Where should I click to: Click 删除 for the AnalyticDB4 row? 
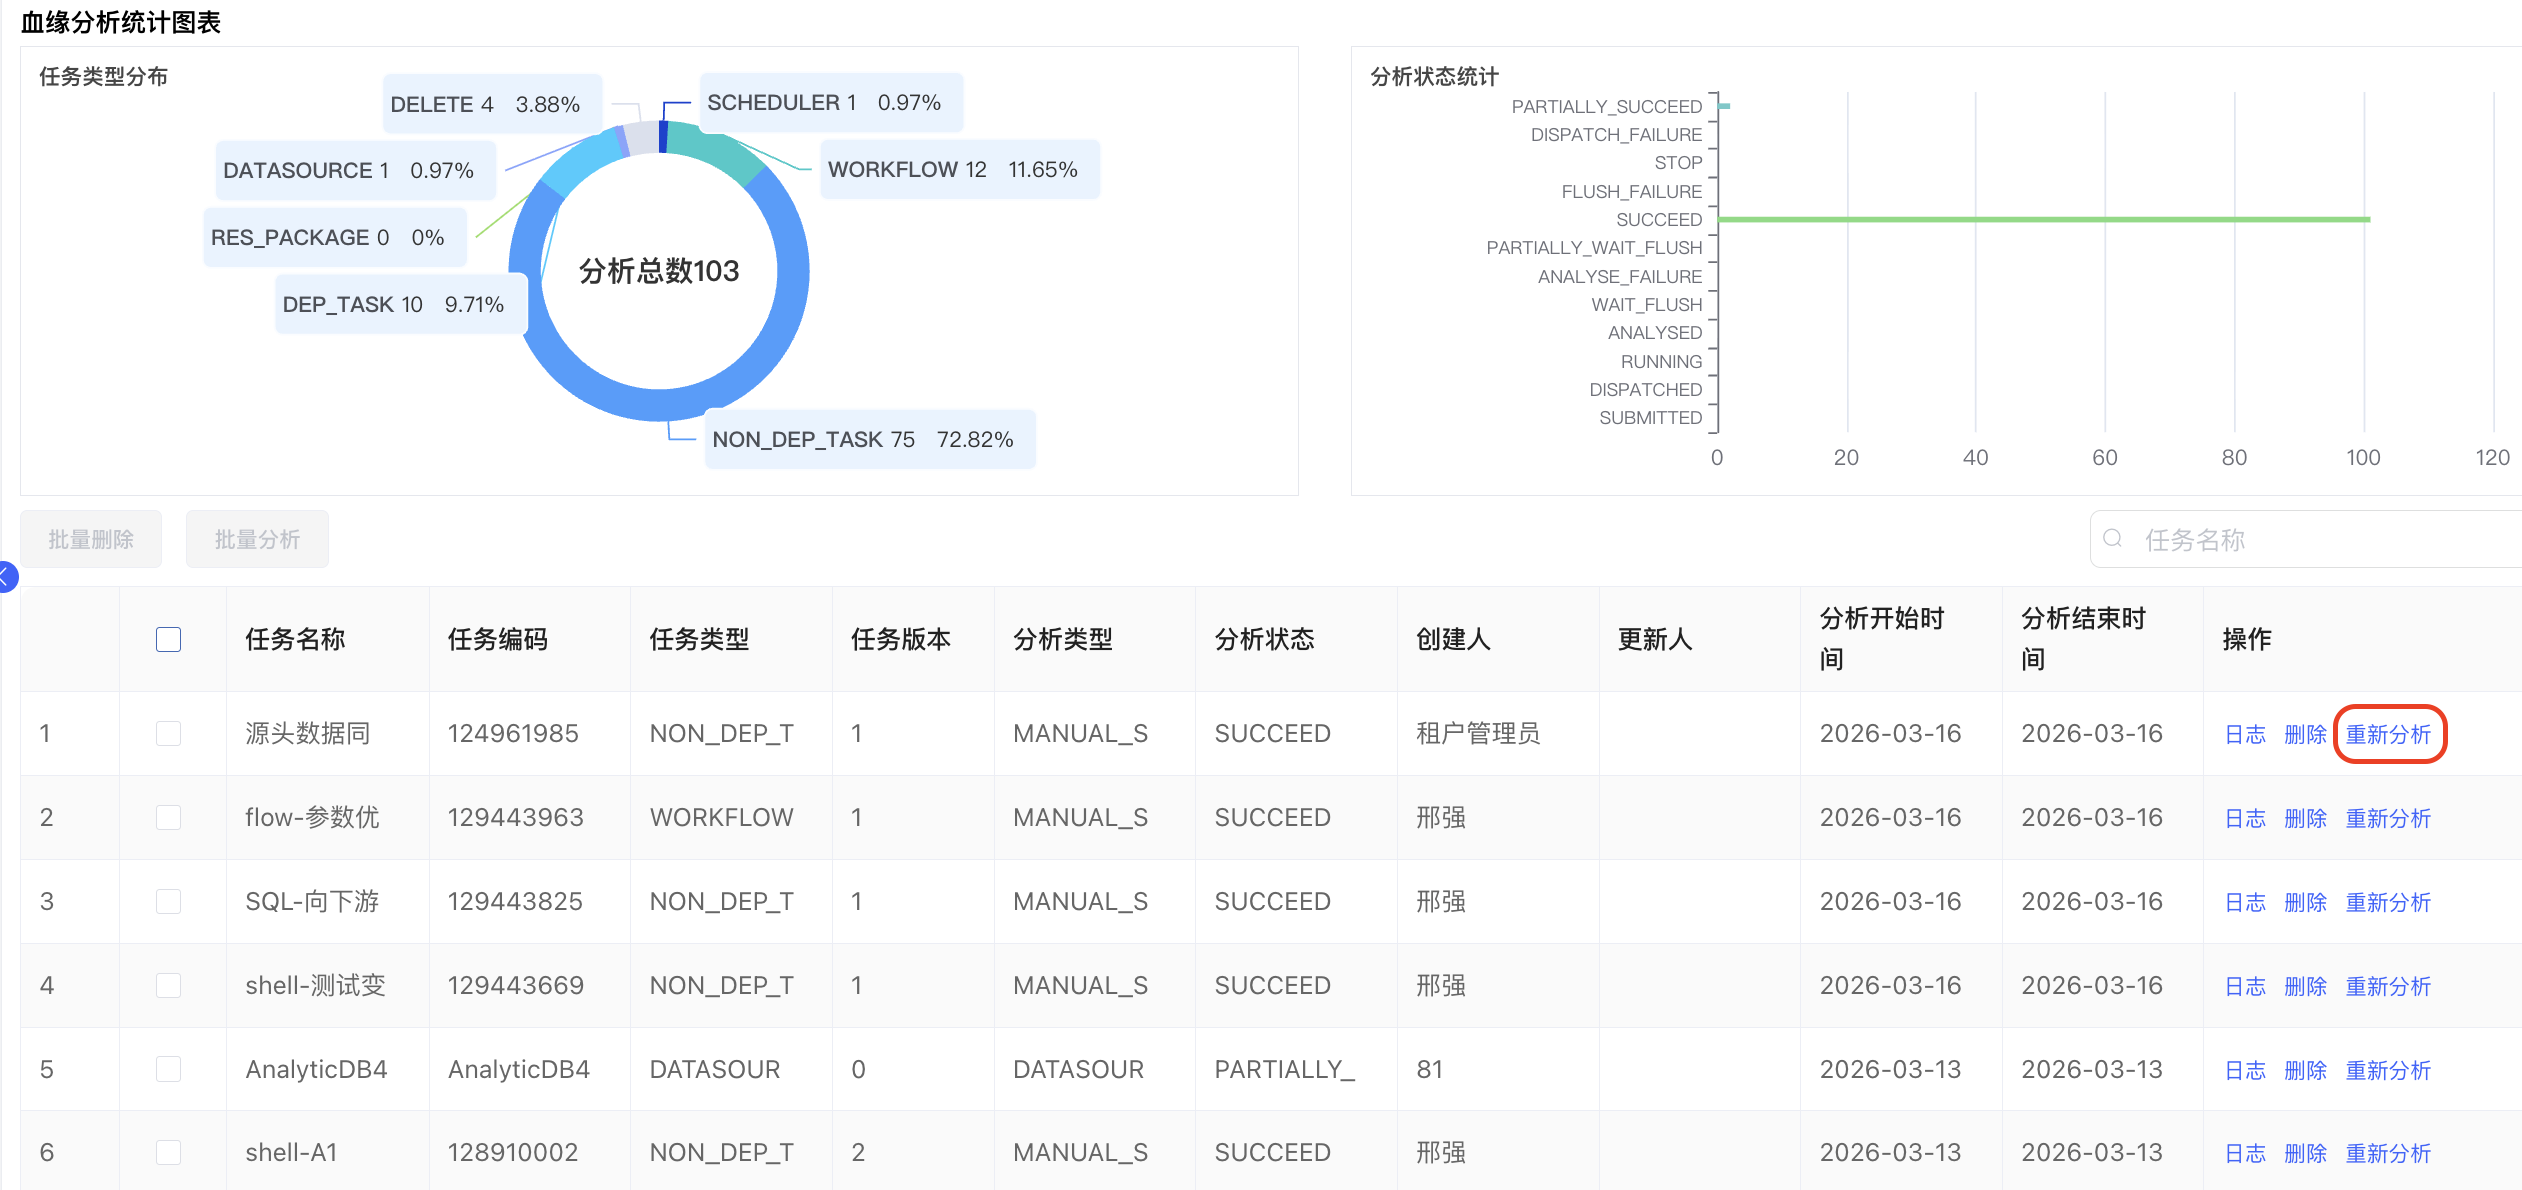[2305, 1069]
